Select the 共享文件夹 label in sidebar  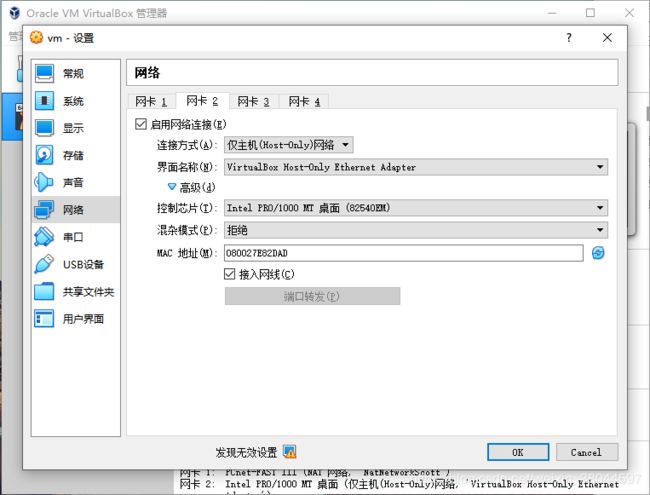(x=88, y=292)
